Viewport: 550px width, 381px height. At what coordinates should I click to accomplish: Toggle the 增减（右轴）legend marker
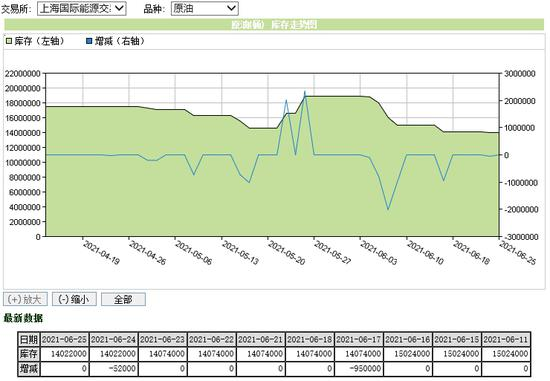pos(89,41)
